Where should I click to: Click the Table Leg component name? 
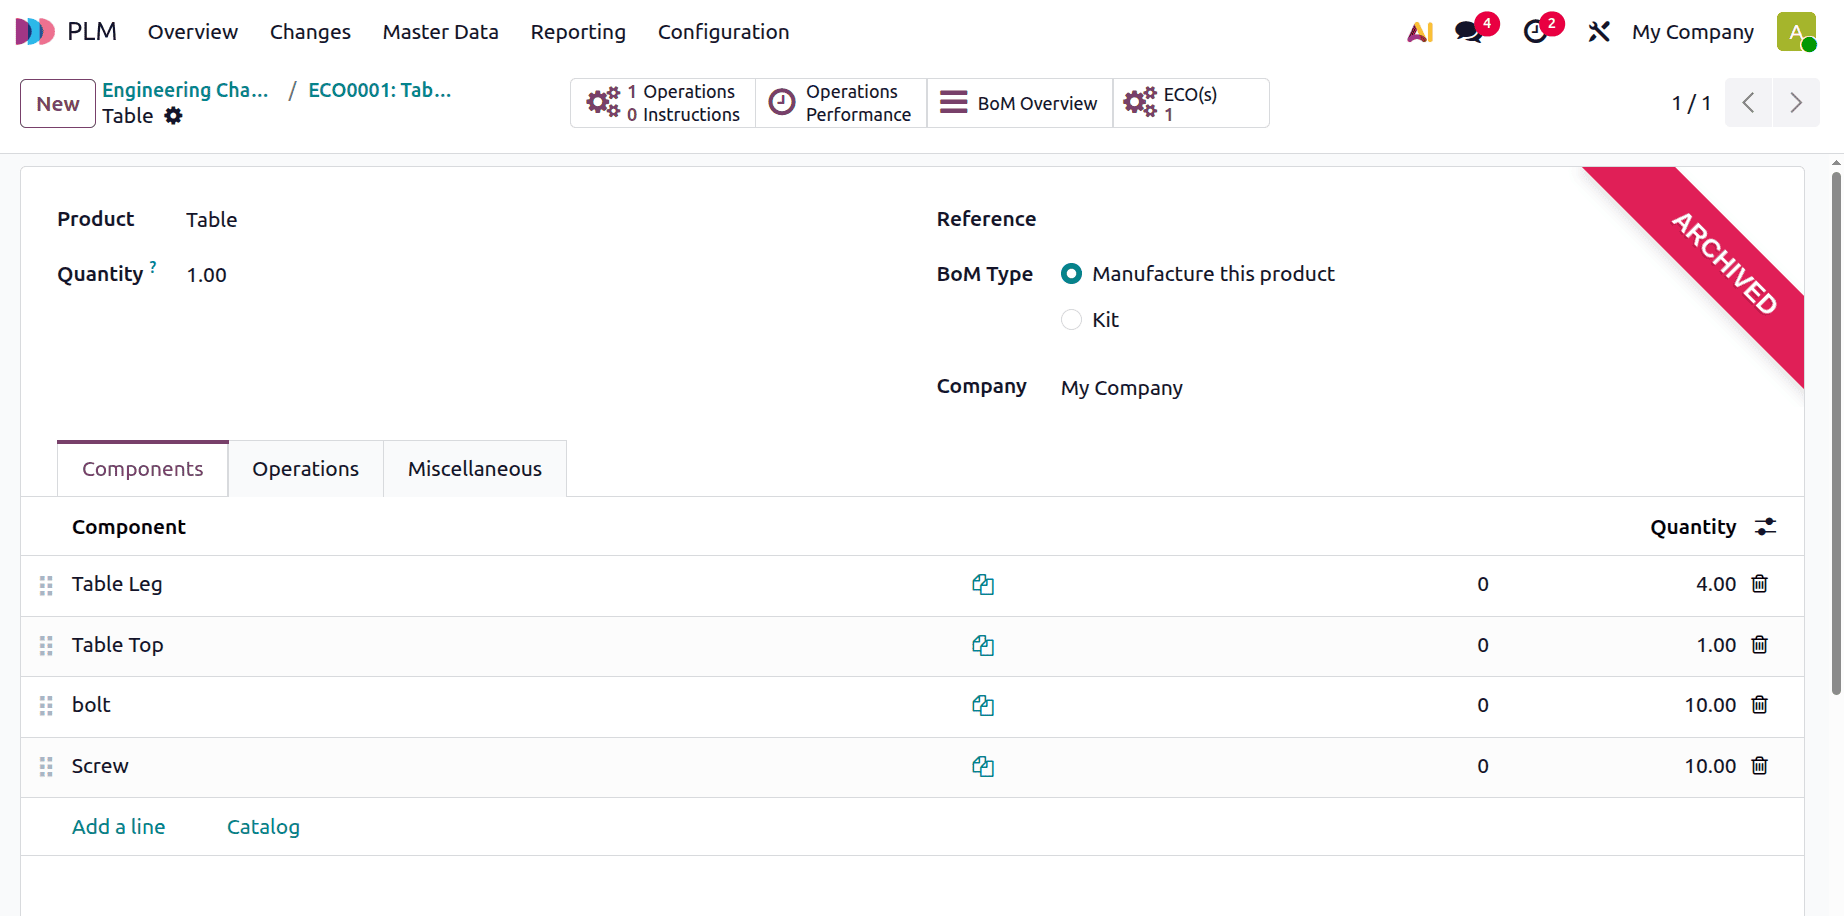tap(117, 584)
